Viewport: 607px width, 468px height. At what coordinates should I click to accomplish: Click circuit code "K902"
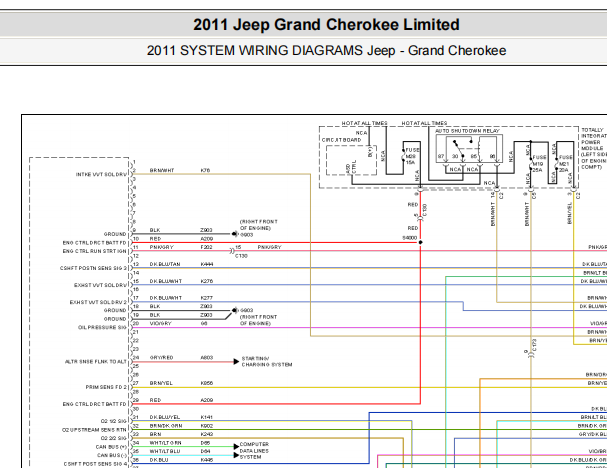click(x=207, y=426)
